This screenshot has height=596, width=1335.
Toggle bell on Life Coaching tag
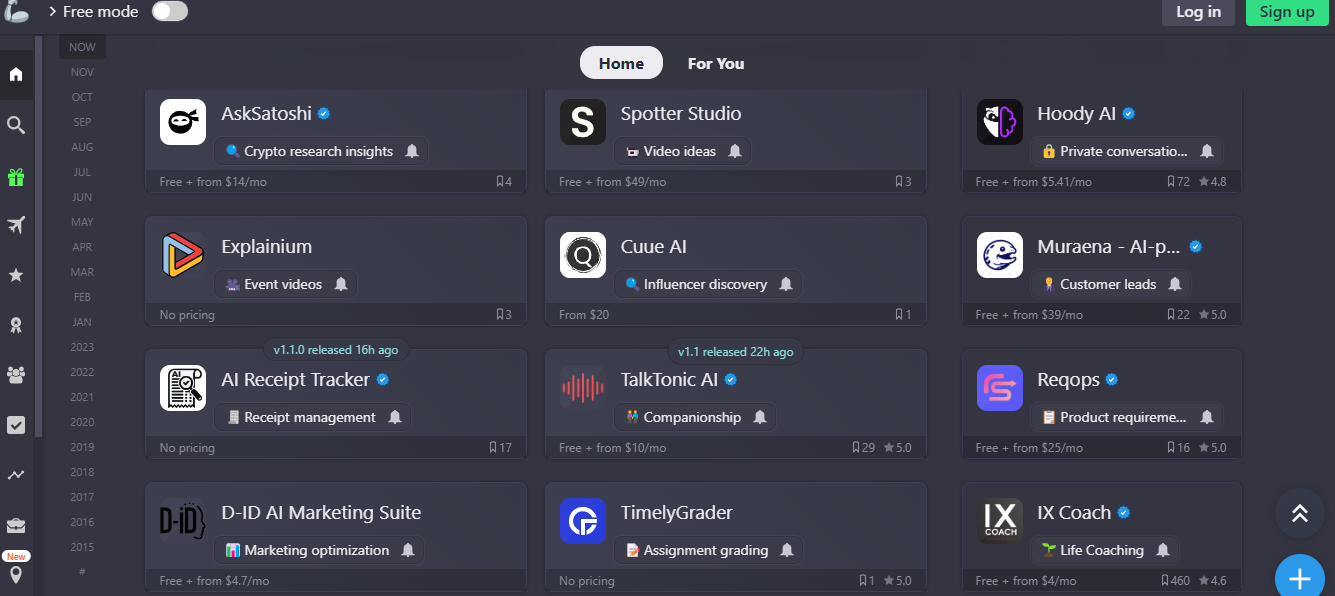click(x=1163, y=550)
